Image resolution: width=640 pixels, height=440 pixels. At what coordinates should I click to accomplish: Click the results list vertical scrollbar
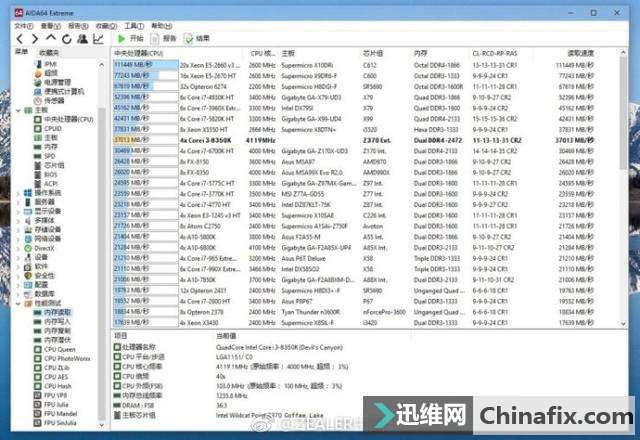pyautogui.click(x=623, y=113)
